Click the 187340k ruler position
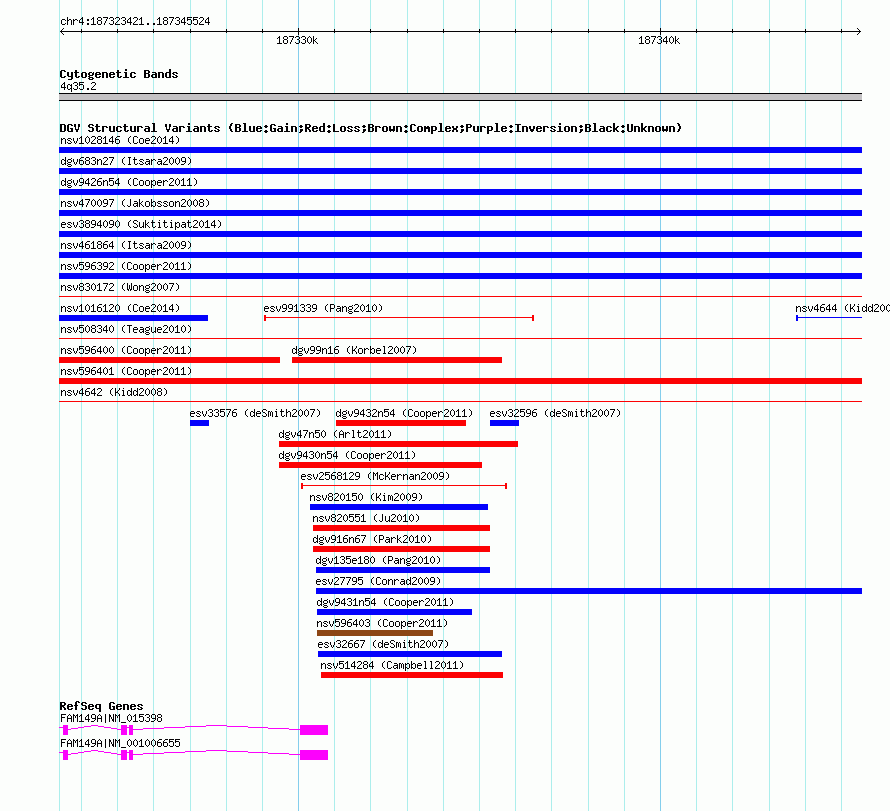Image resolution: width=890 pixels, height=811 pixels. [x=659, y=40]
